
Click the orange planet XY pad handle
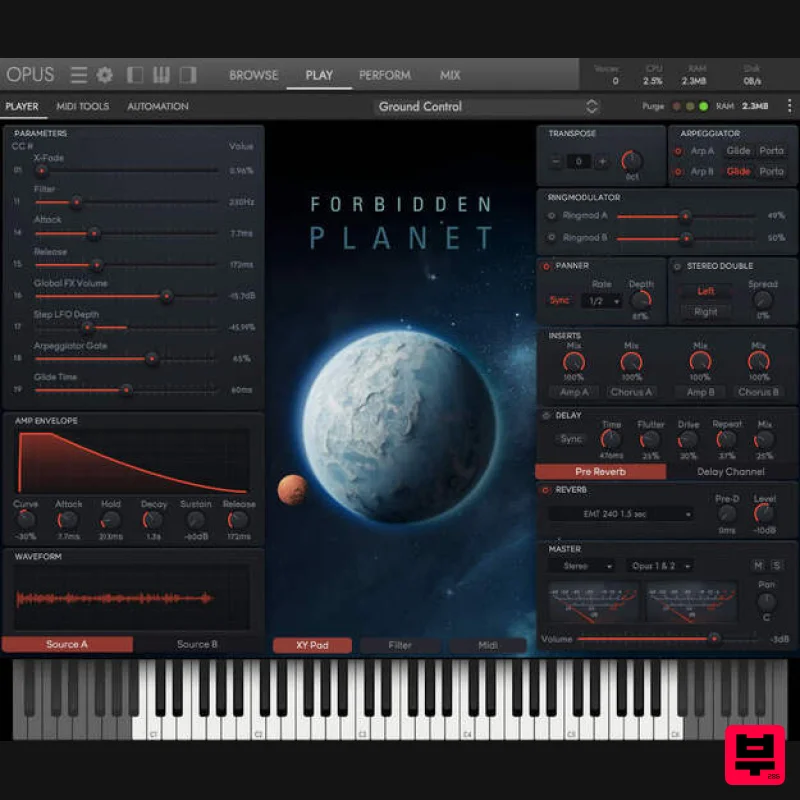pos(292,490)
